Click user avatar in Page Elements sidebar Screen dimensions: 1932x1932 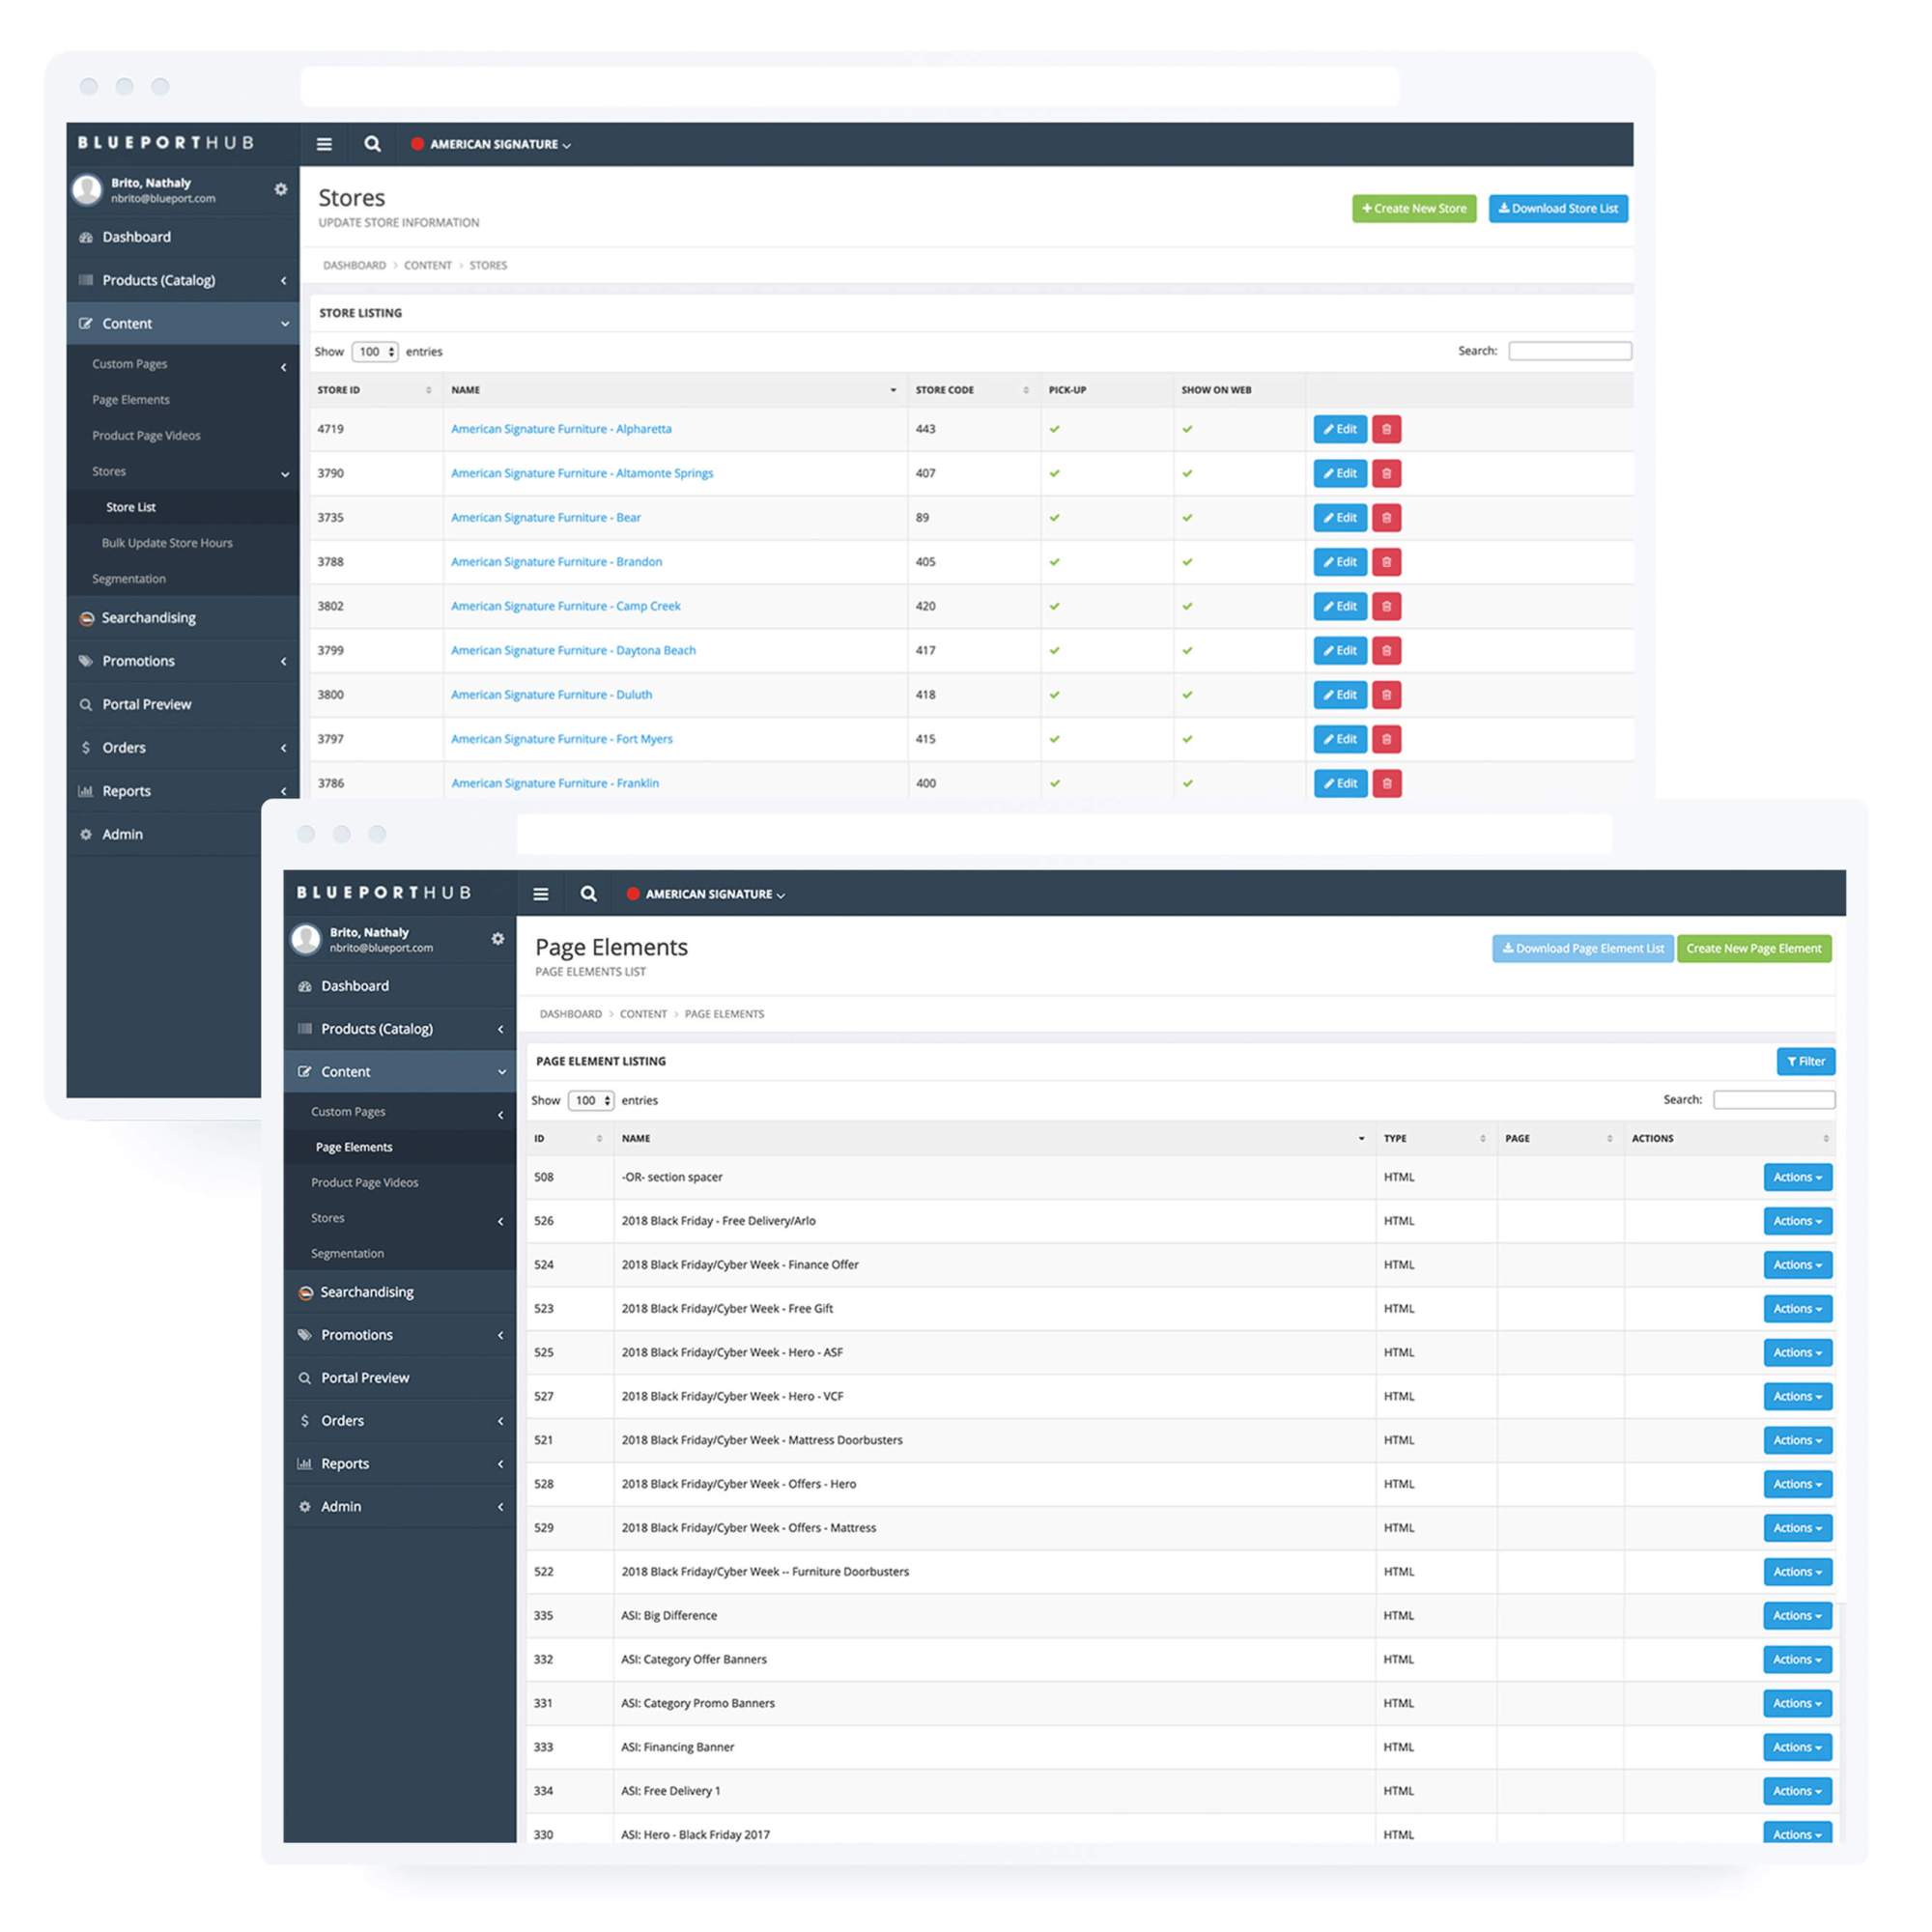305,938
